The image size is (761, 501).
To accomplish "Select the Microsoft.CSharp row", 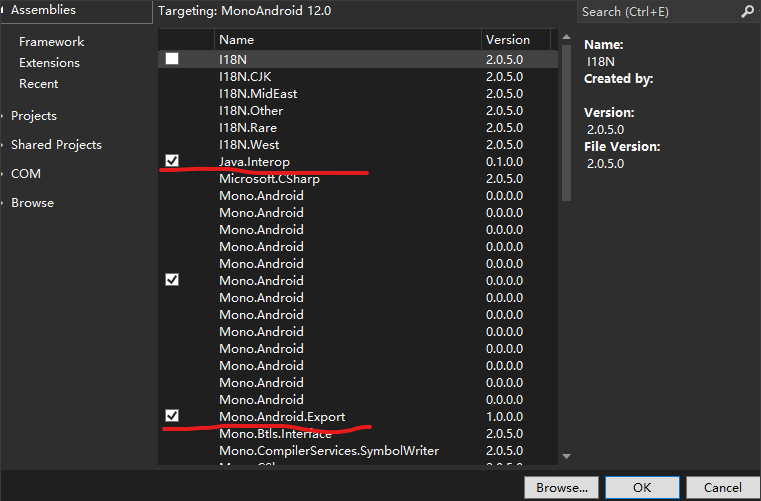I will pos(358,179).
